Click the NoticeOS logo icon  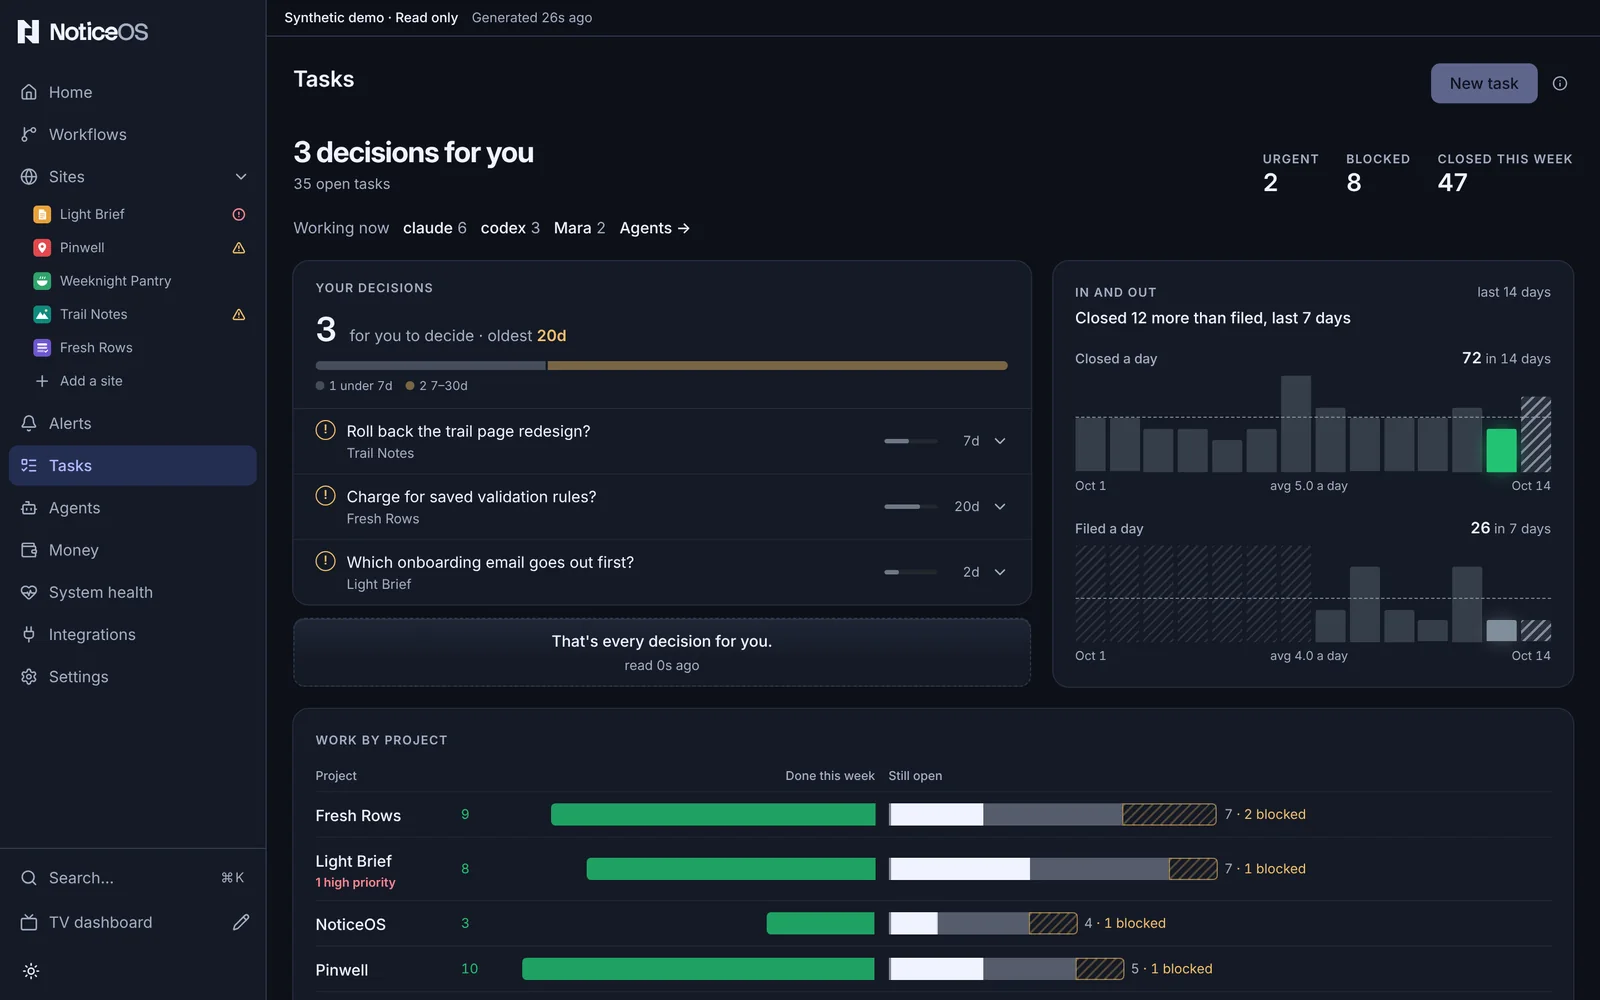tap(29, 31)
